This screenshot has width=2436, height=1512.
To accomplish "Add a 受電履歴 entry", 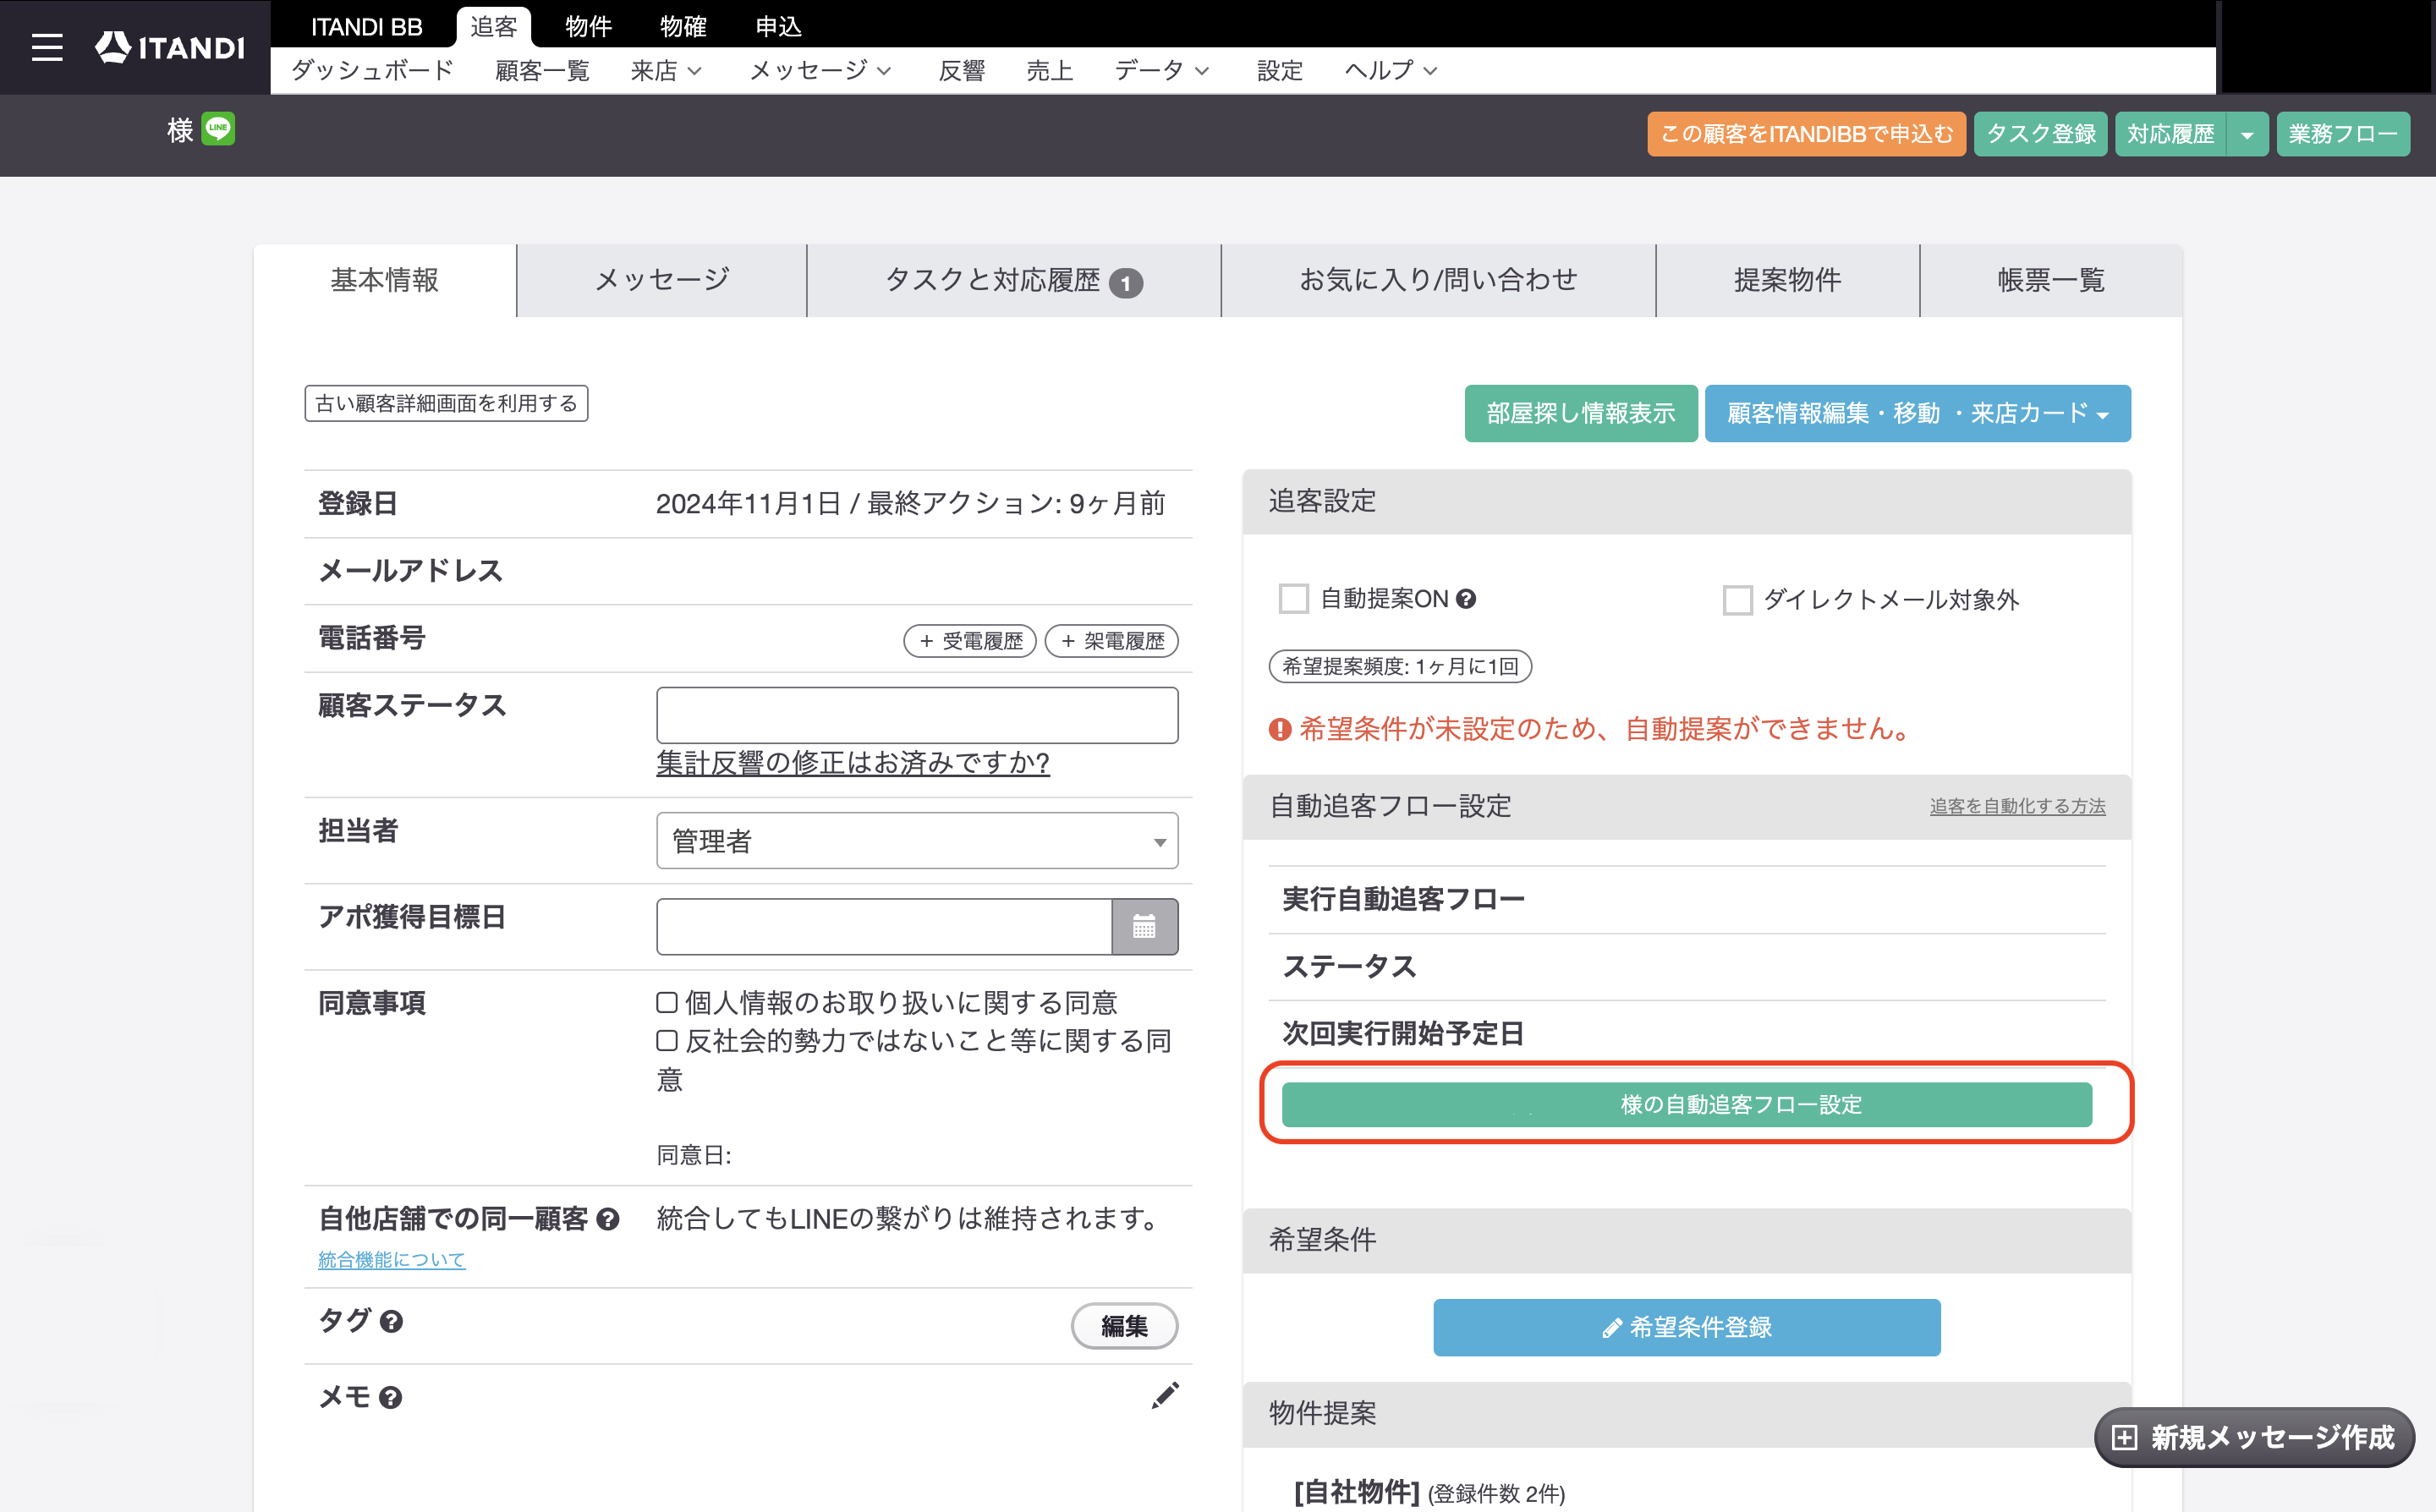I will tap(970, 641).
